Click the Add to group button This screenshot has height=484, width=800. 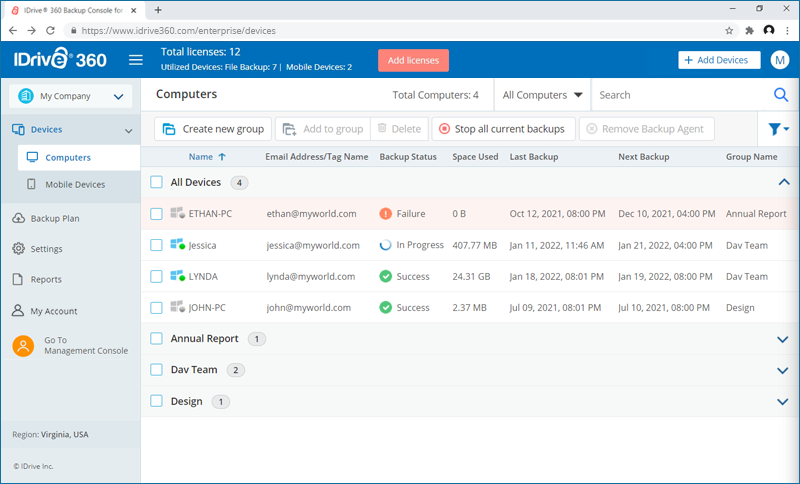[323, 129]
